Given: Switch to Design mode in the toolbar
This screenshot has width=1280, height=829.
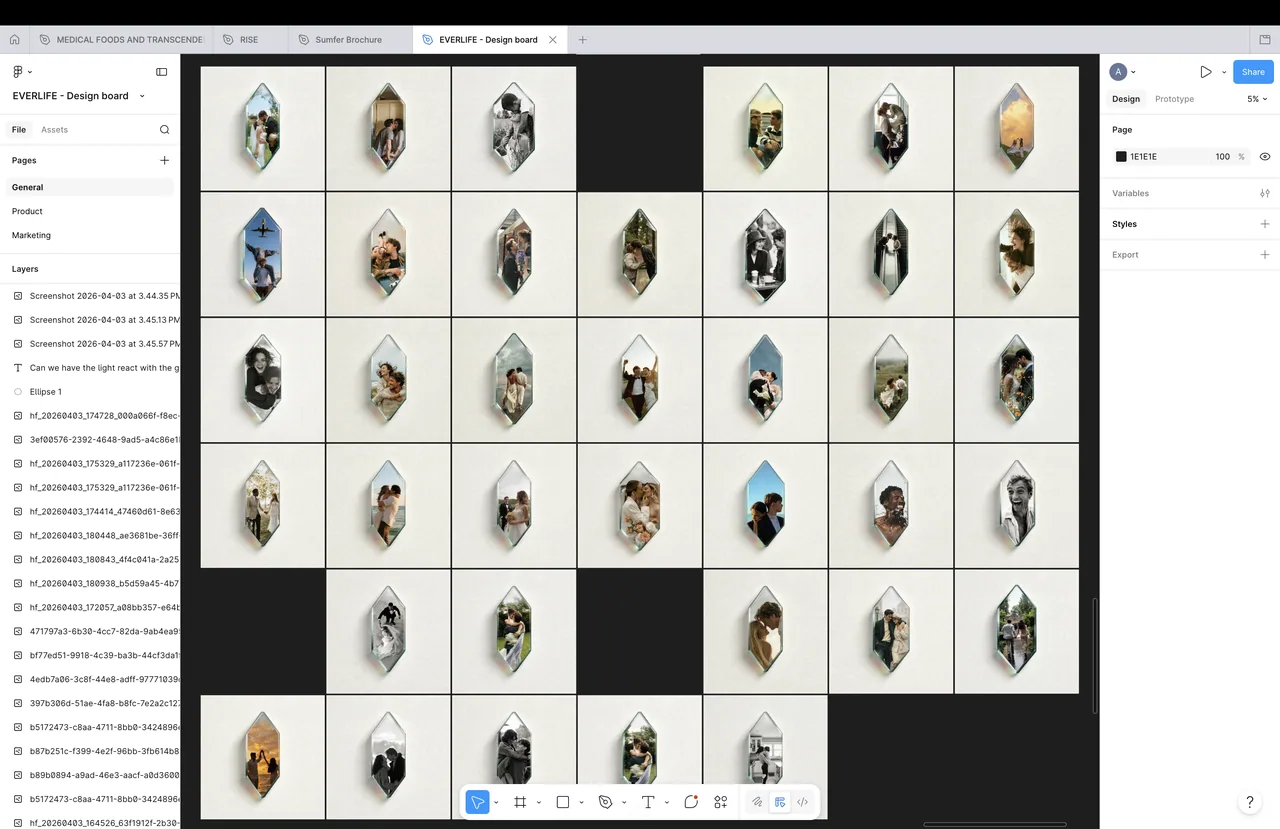Looking at the screenshot, I should point(780,802).
